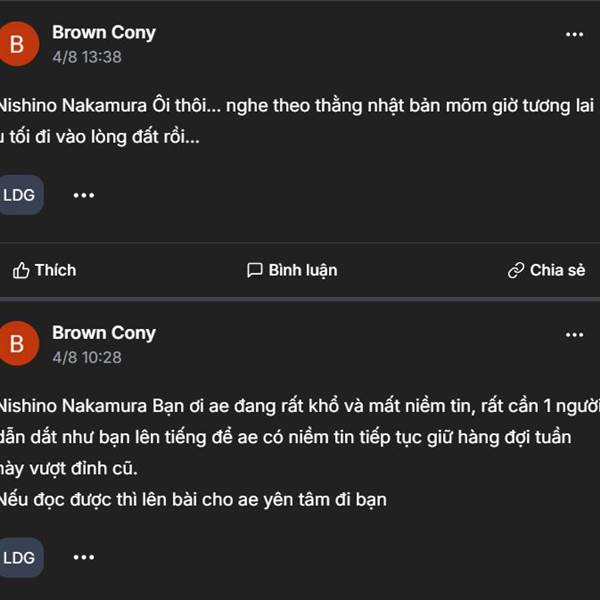The width and height of the screenshot is (600, 600).
Task: Select the LDG tag on second post
Action: coord(20,557)
